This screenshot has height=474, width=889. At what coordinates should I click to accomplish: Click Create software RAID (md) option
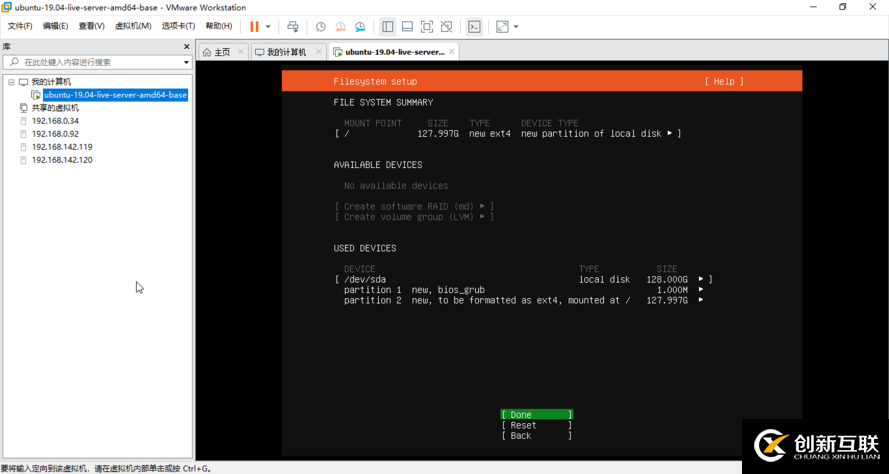click(414, 206)
